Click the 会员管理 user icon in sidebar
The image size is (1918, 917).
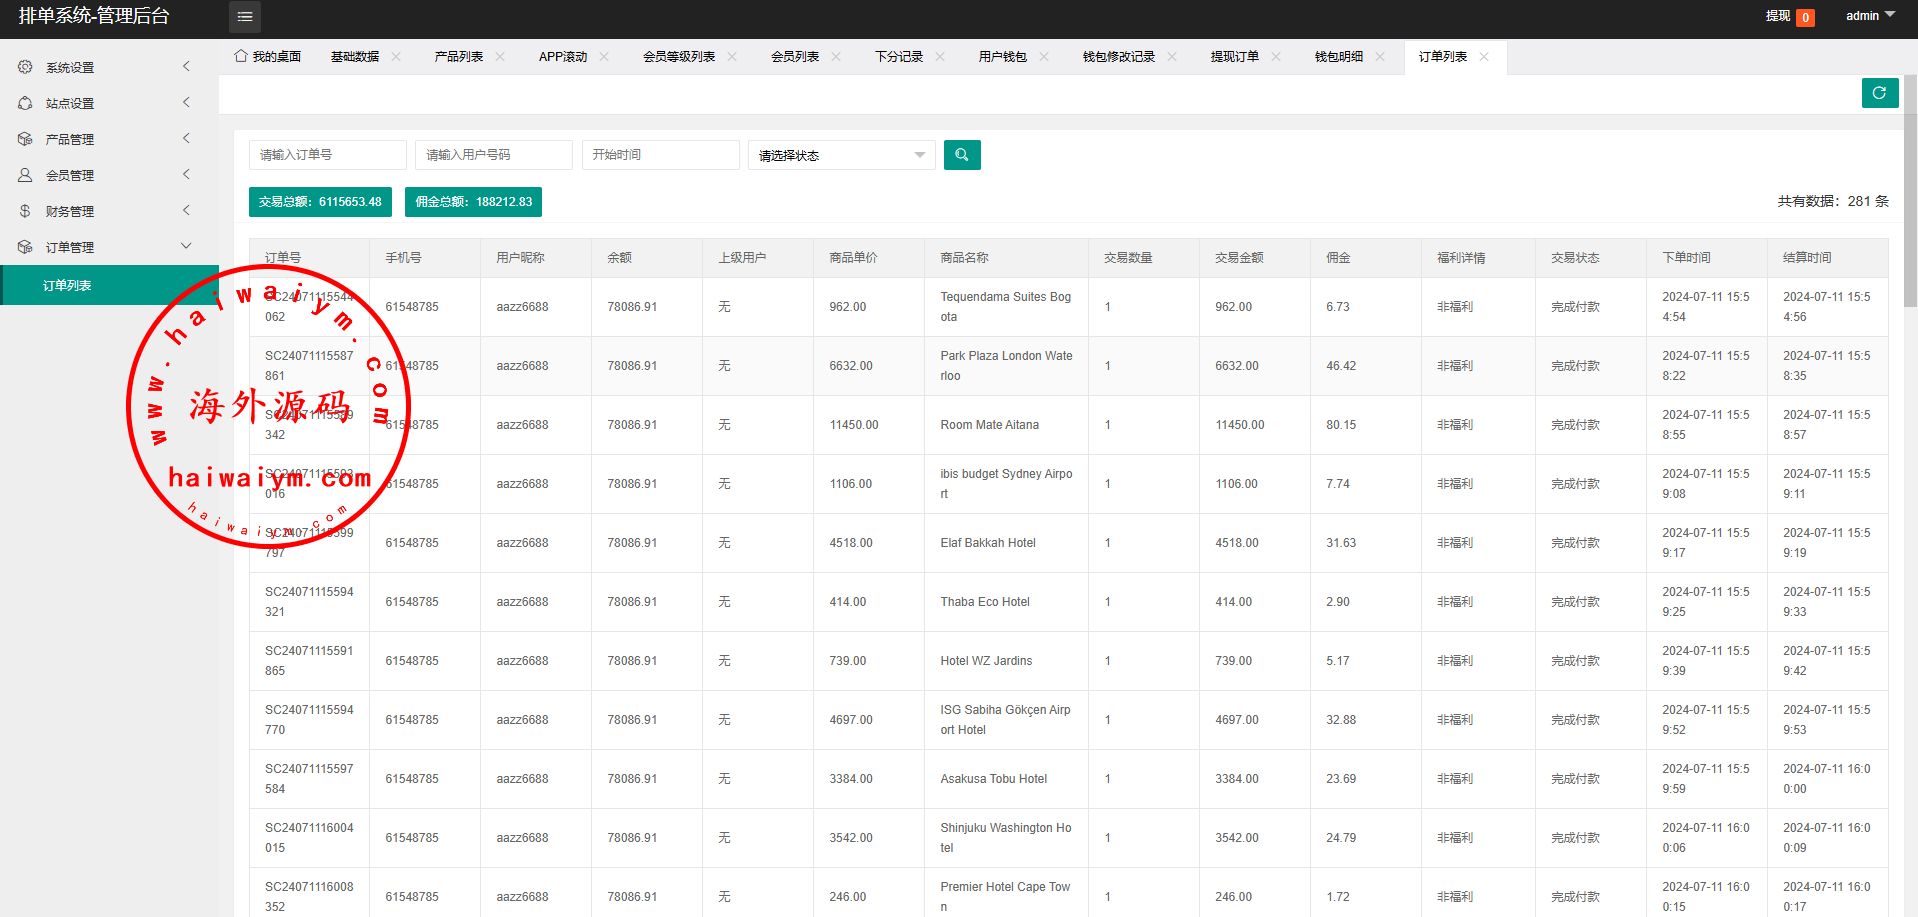click(x=26, y=175)
